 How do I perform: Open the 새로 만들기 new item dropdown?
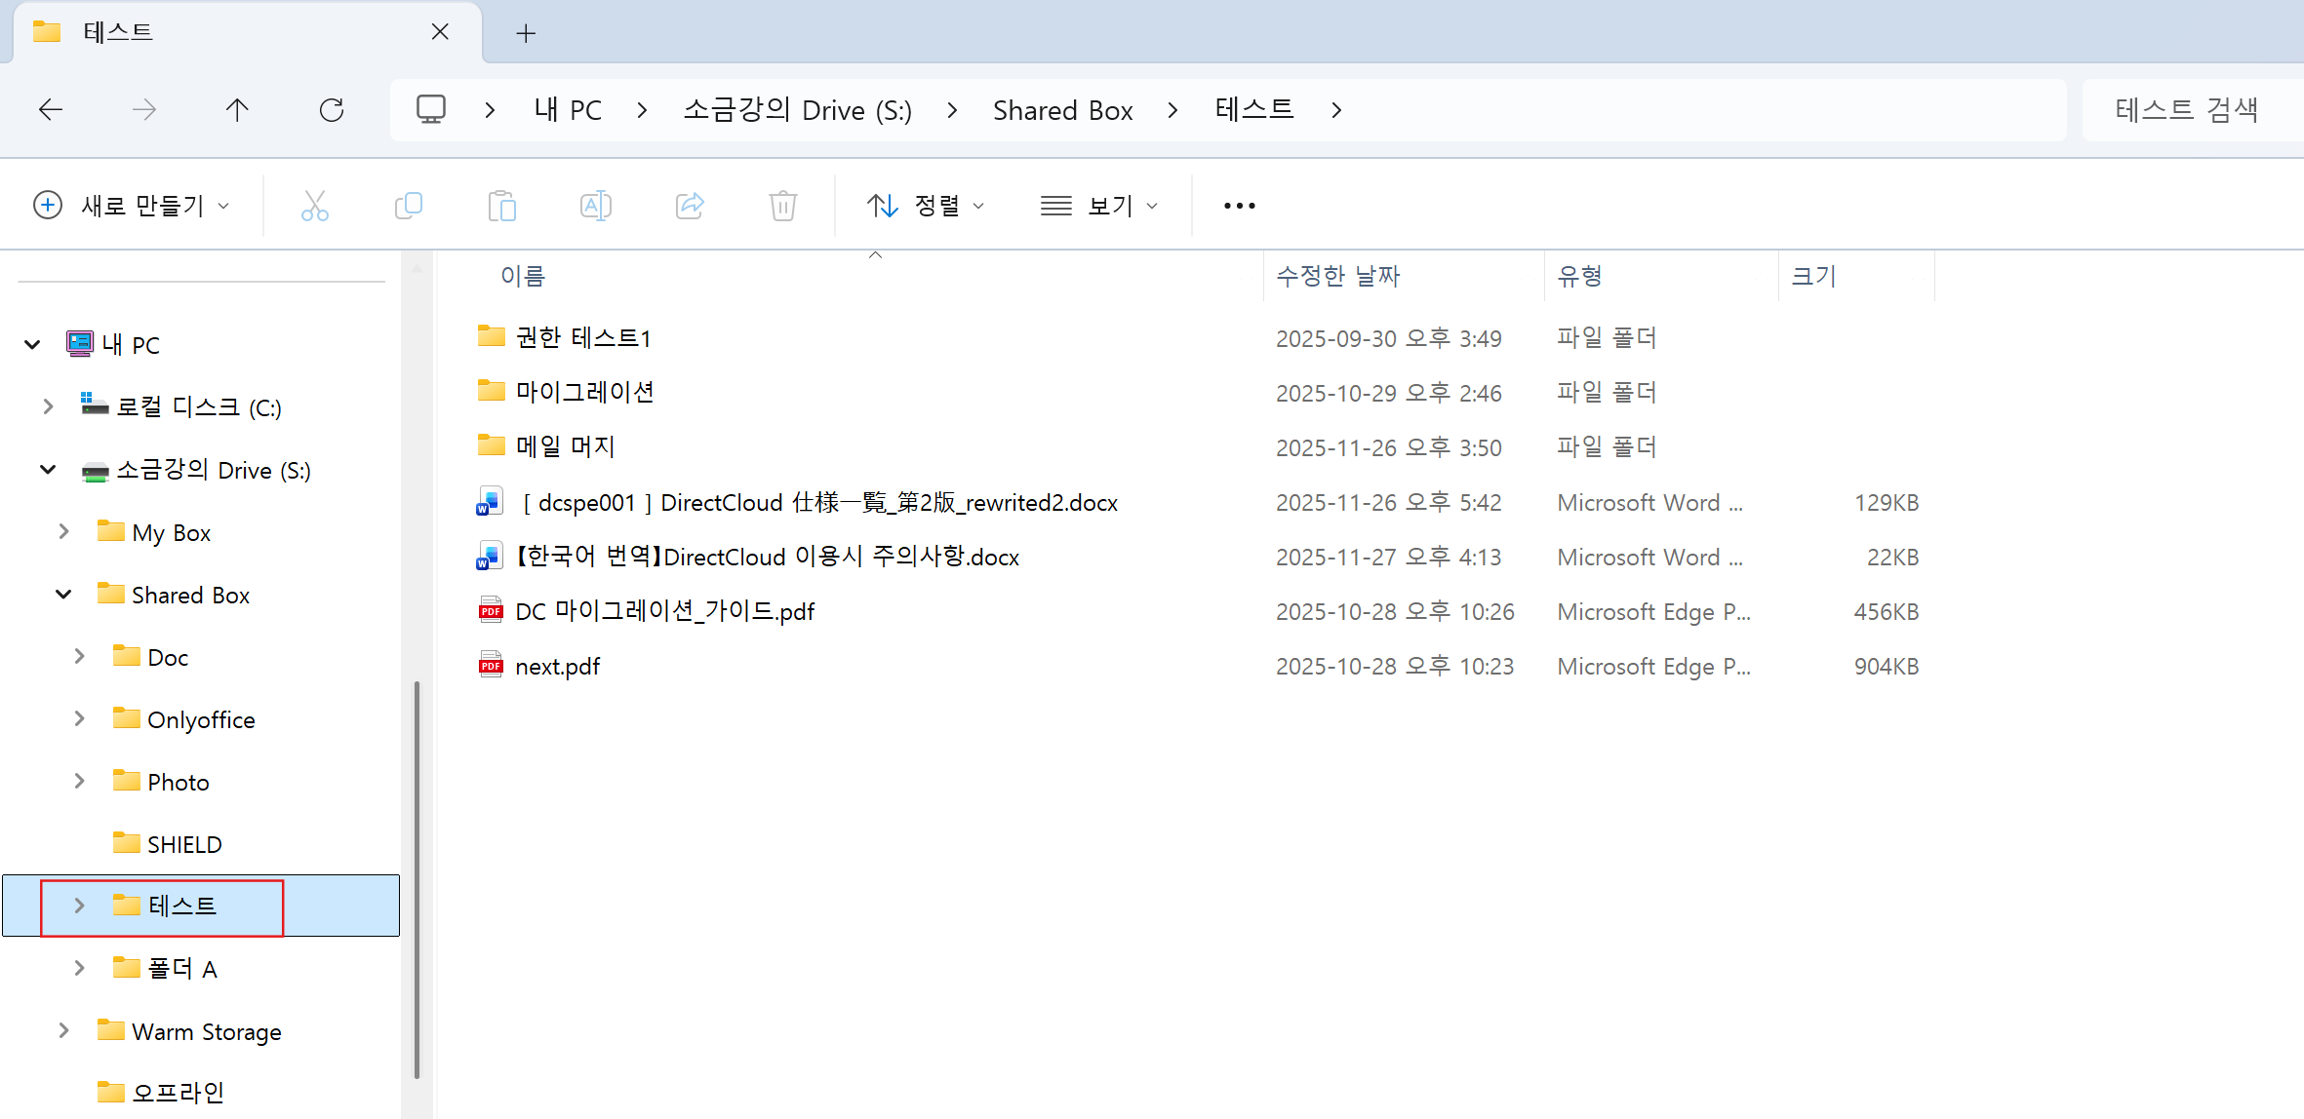tap(132, 206)
